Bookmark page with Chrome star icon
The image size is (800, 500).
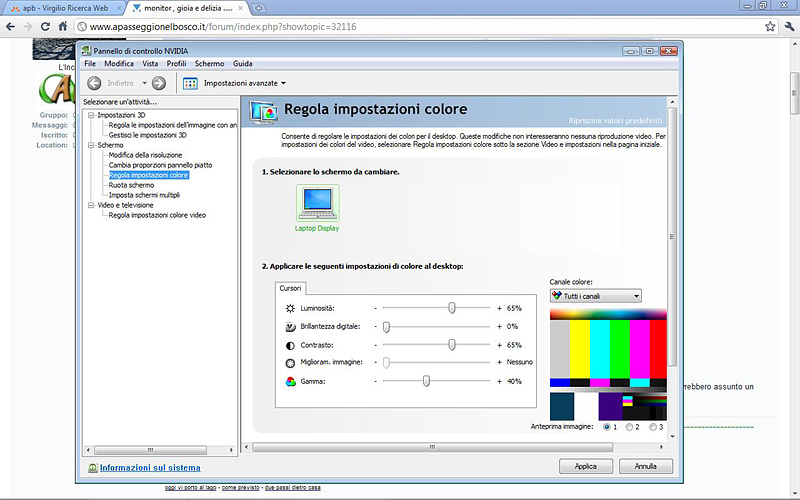coord(771,26)
